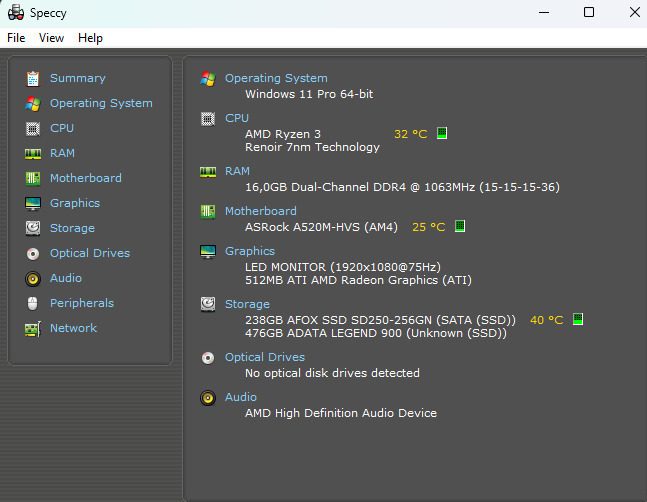Click '512MB ATI AMD Radeon Graphics' text
Image resolution: width=647 pixels, height=502 pixels.
click(x=358, y=280)
